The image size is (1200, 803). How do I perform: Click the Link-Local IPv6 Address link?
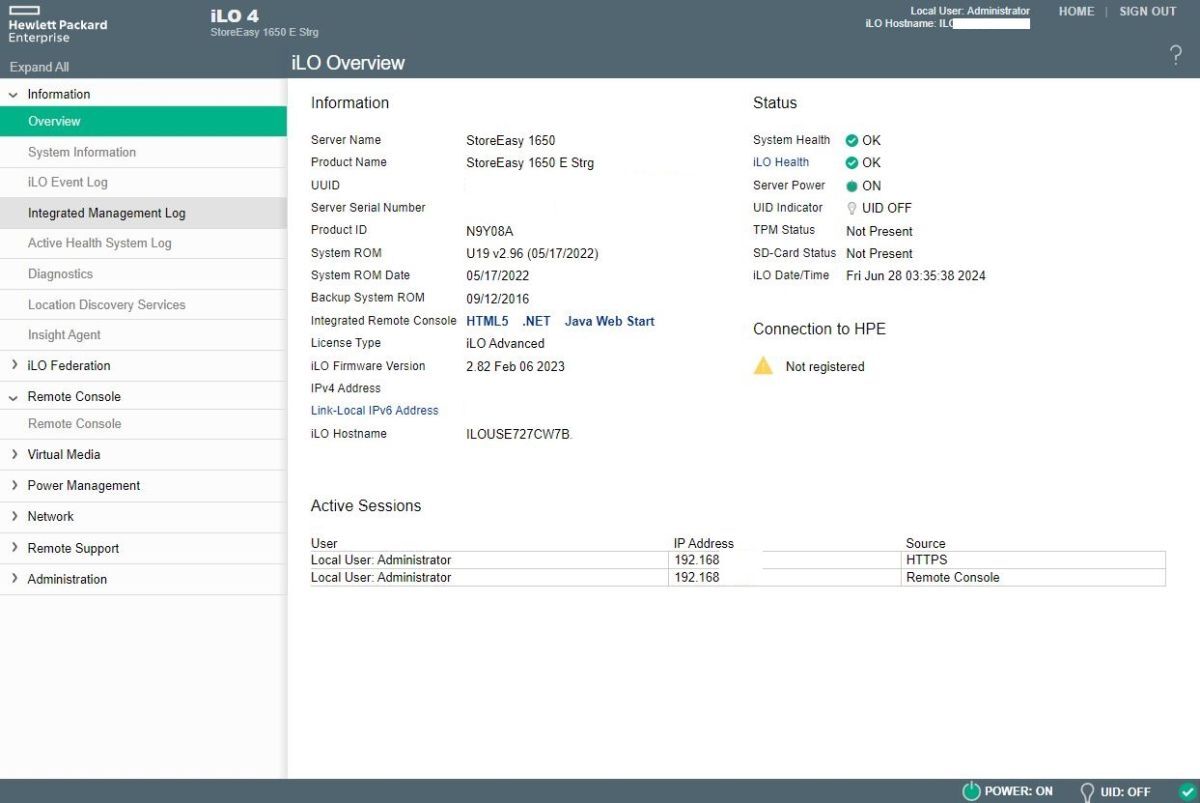tap(374, 410)
